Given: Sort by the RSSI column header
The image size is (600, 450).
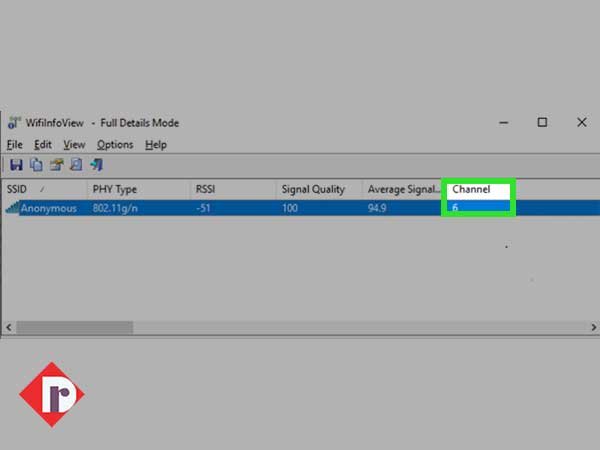Looking at the screenshot, I should point(233,189).
